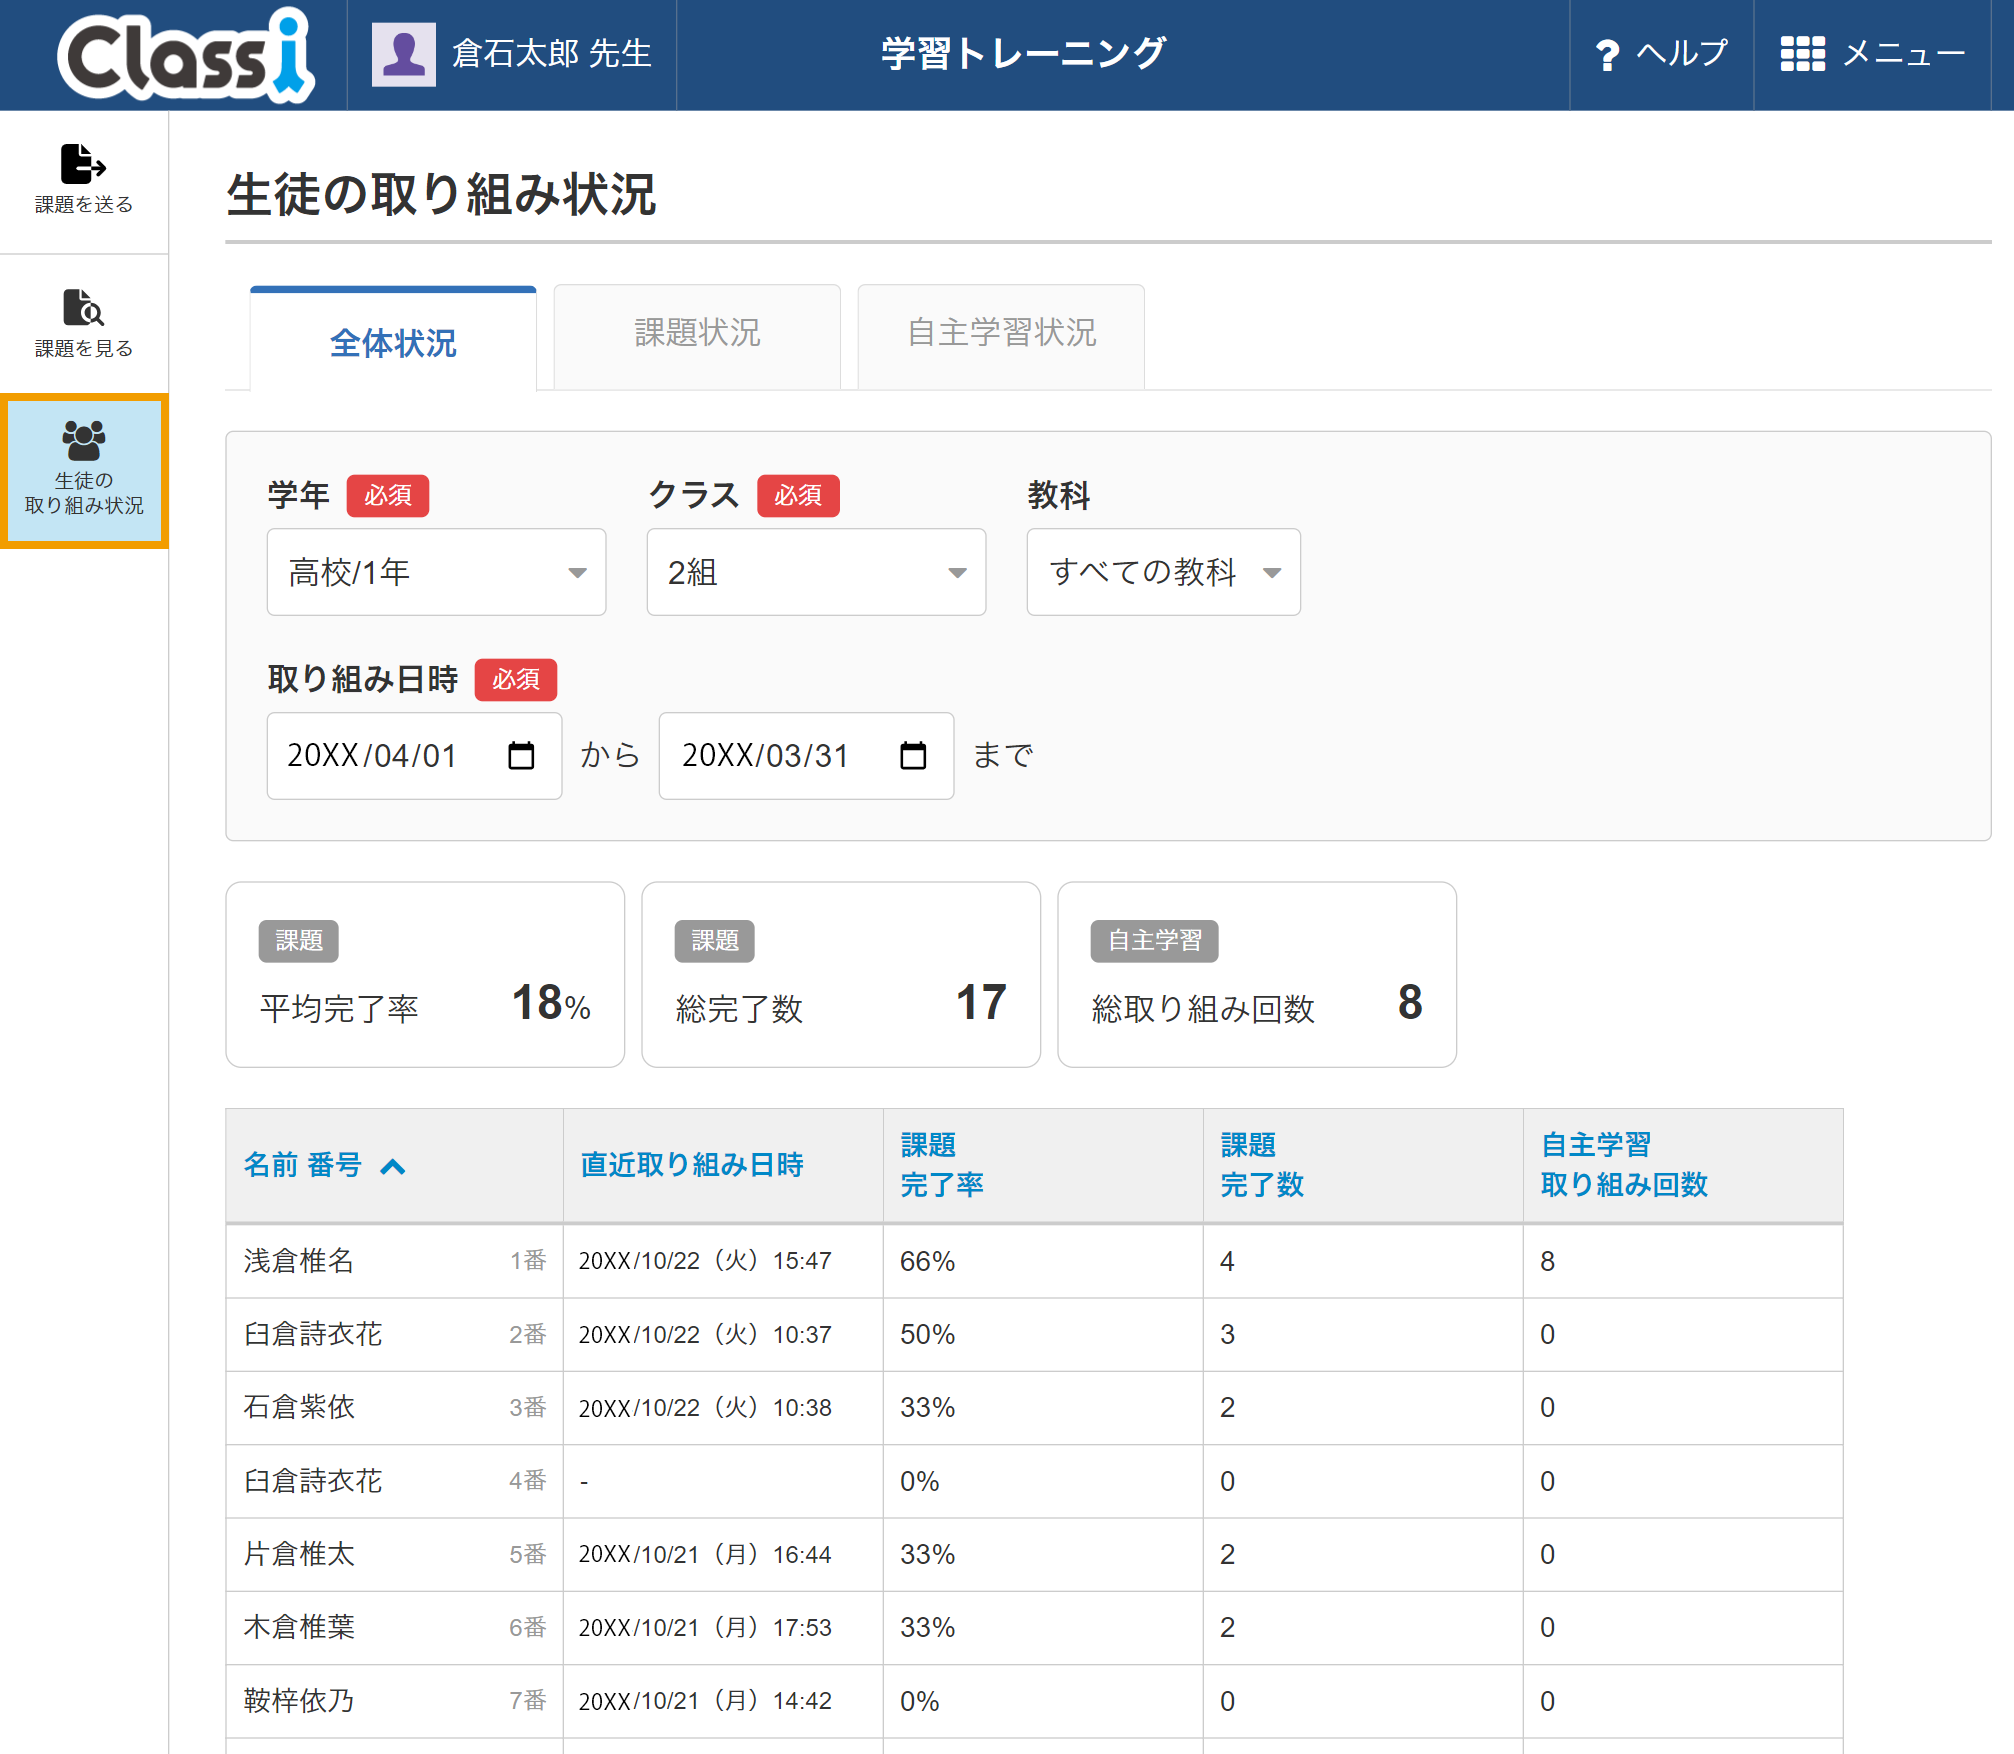This screenshot has height=1754, width=2014.
Task: Click the 倉石太郎 先生 user name
Action: tap(551, 53)
